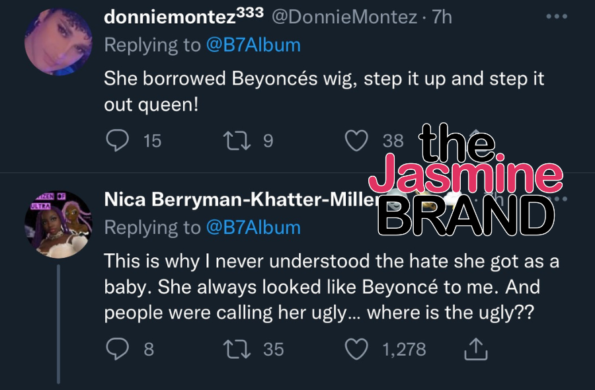Open the @B7Album link in Nica's reply
Image resolution: width=595 pixels, height=390 pixels.
tap(253, 228)
